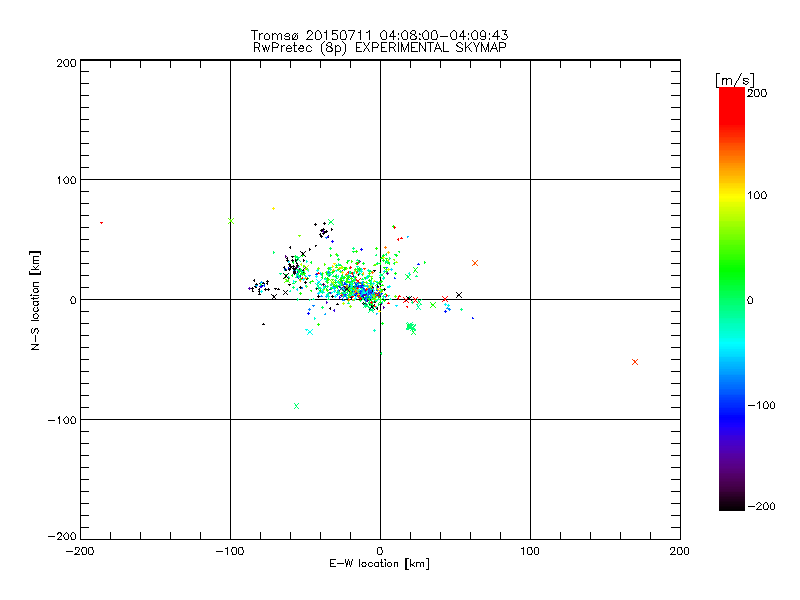The width and height of the screenshot is (800, 600).
Task: Click the x-axis tick label '200'
Action: [x=680, y=551]
